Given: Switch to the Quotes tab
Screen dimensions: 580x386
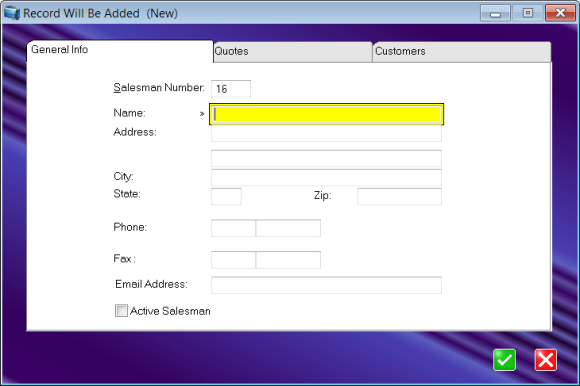Looking at the screenshot, I should pos(293,51).
